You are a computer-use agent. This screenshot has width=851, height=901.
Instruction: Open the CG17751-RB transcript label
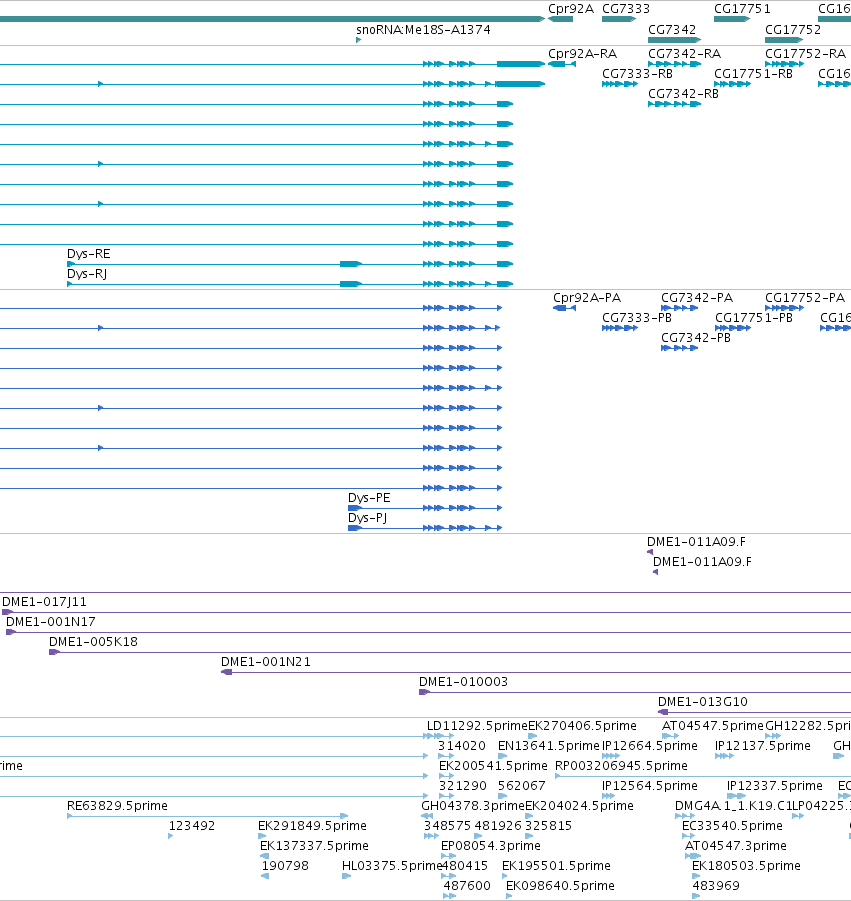point(753,74)
